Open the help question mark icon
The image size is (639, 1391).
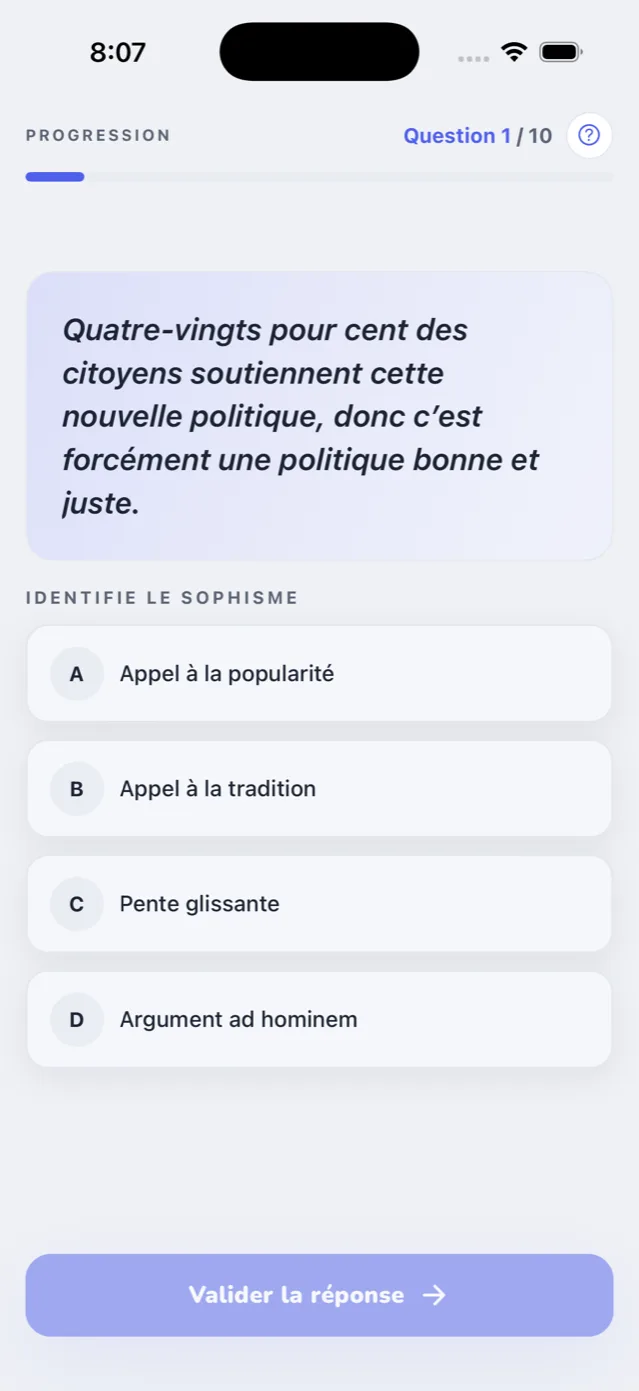click(x=589, y=135)
